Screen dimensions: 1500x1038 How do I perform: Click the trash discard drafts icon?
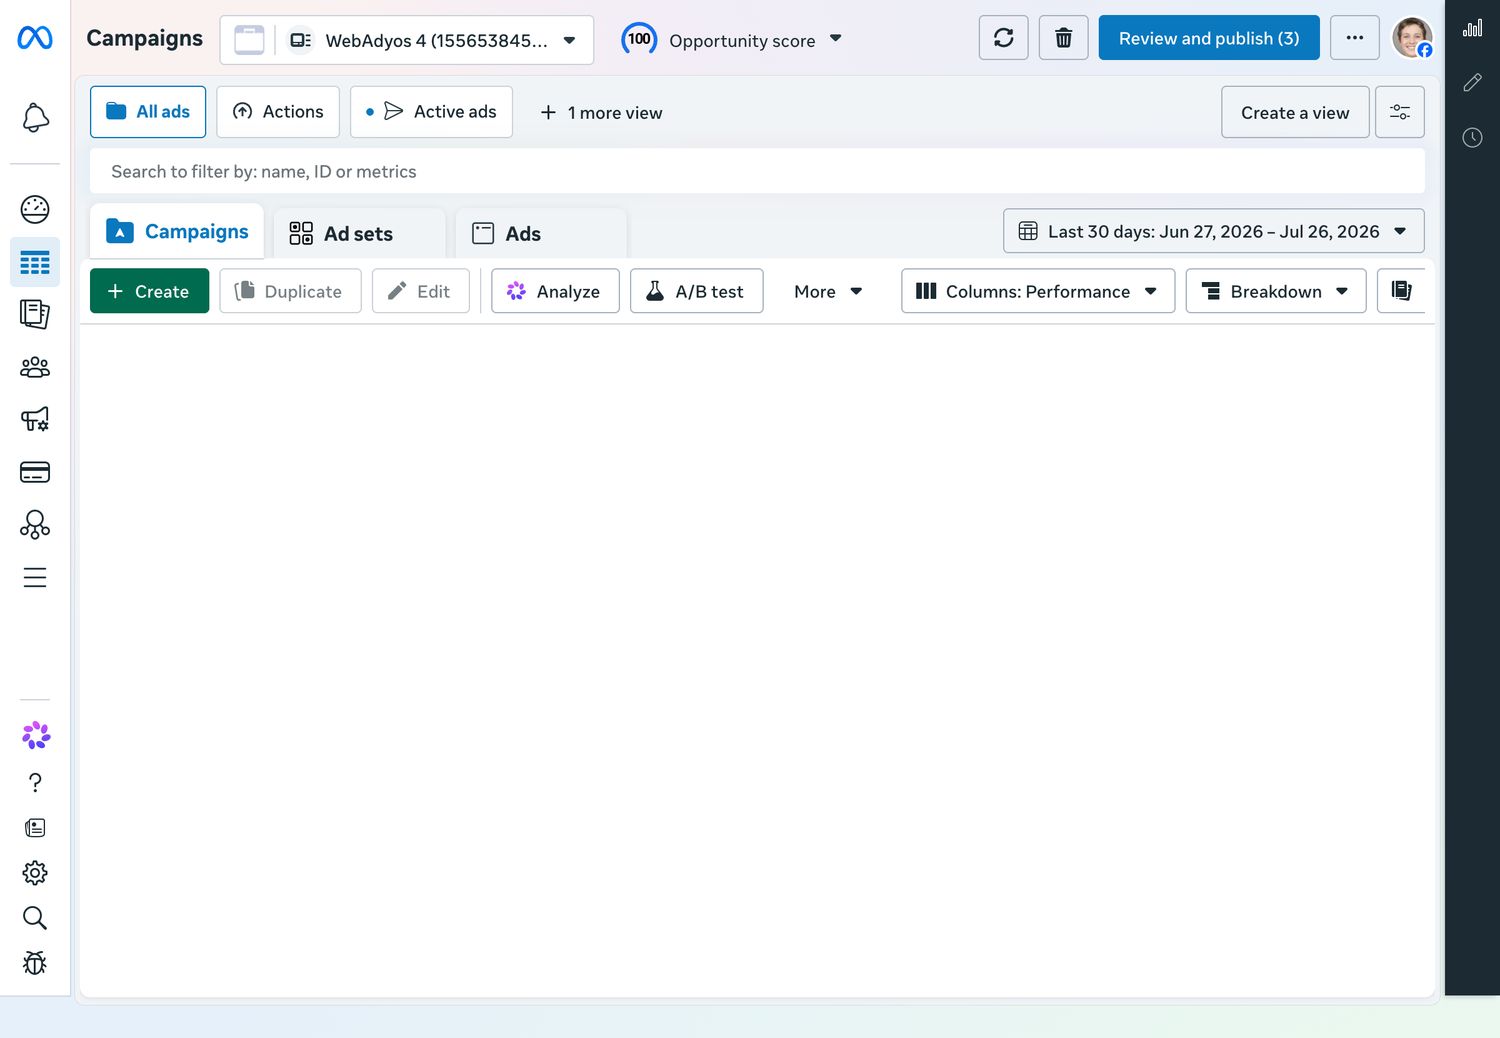[x=1064, y=38]
